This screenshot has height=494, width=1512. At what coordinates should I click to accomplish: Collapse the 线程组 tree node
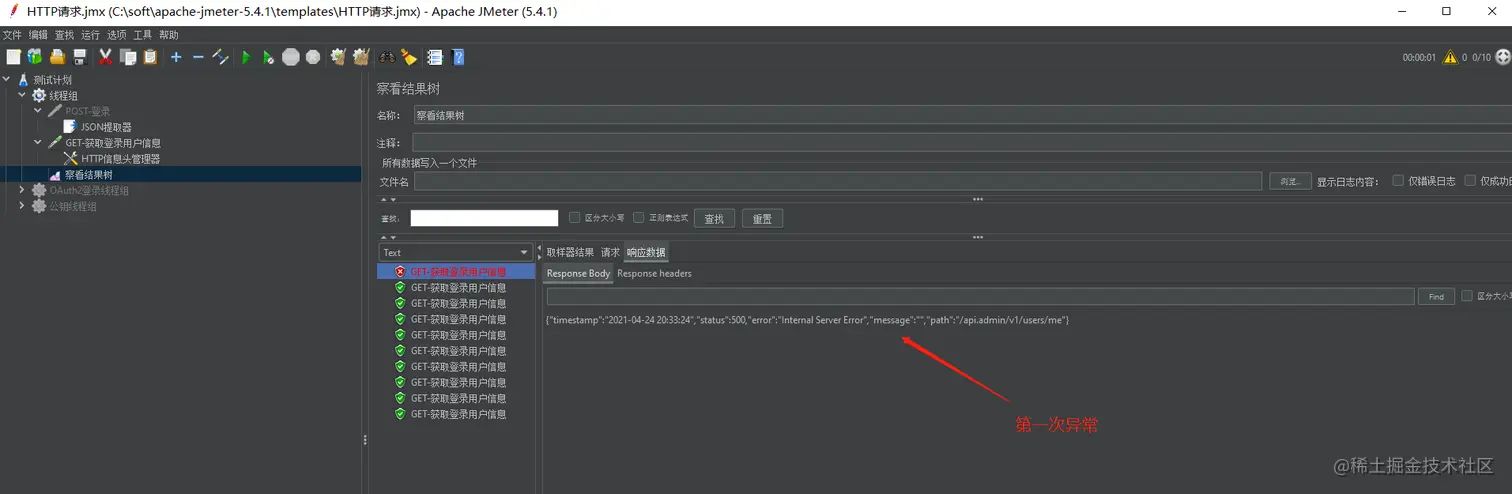tap(22, 95)
